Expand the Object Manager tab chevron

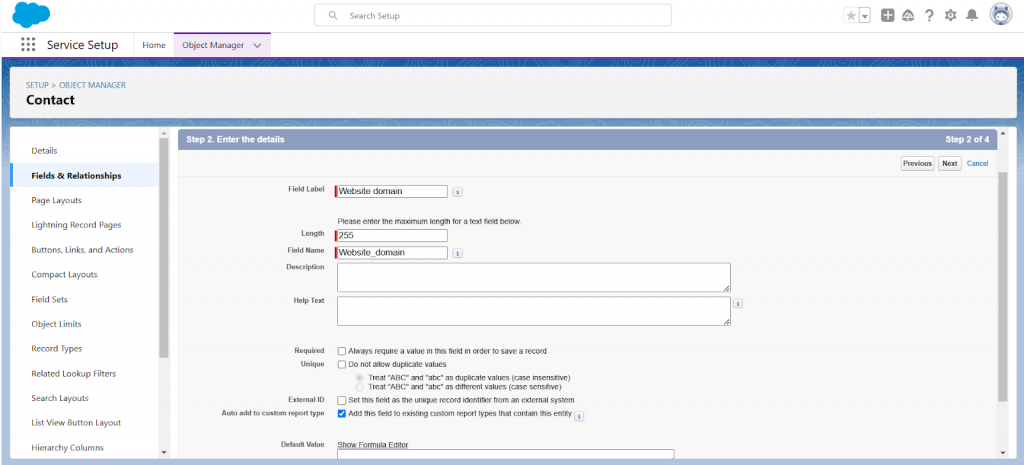point(257,45)
